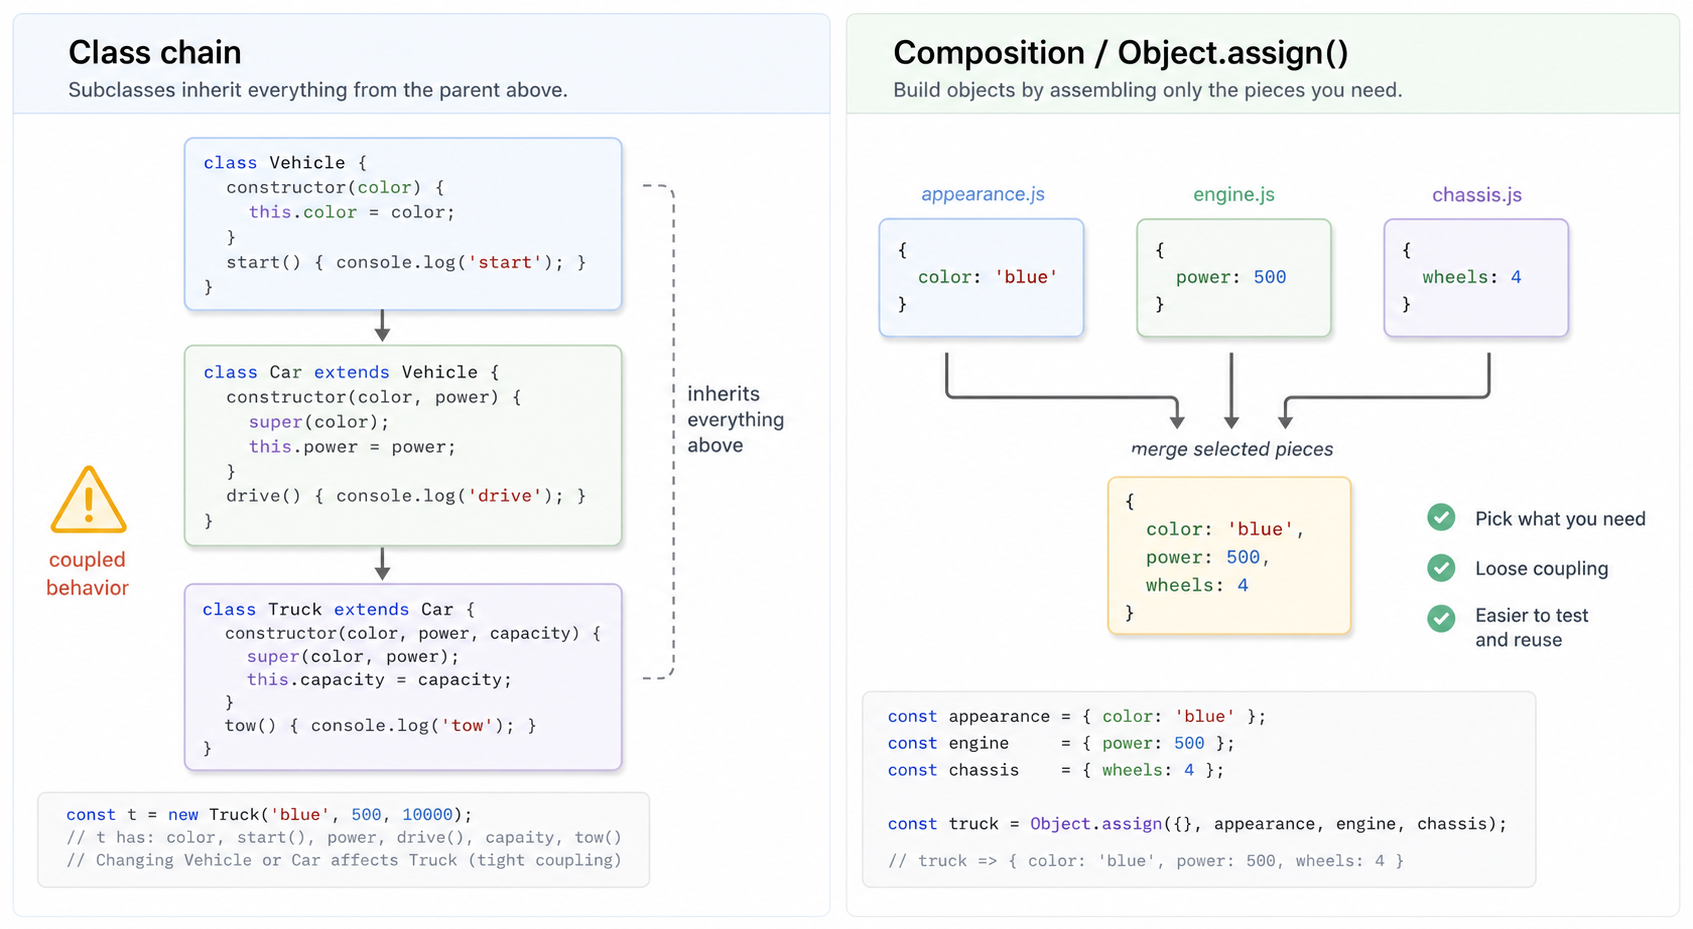The width and height of the screenshot is (1693, 929).
Task: Click the class Car extends Vehicle code box
Action: [x=403, y=445]
